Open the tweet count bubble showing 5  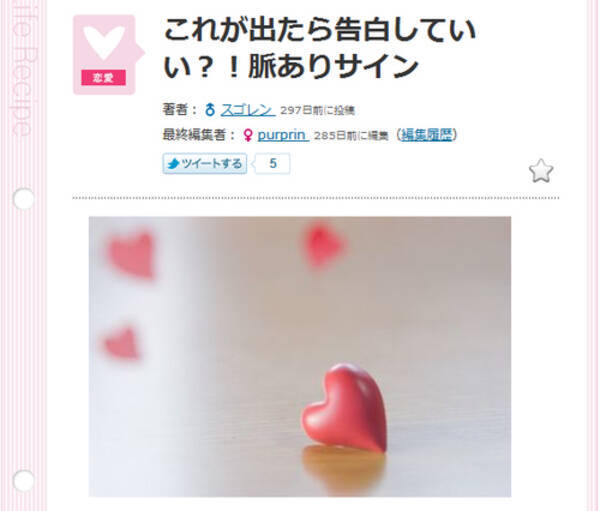(272, 164)
